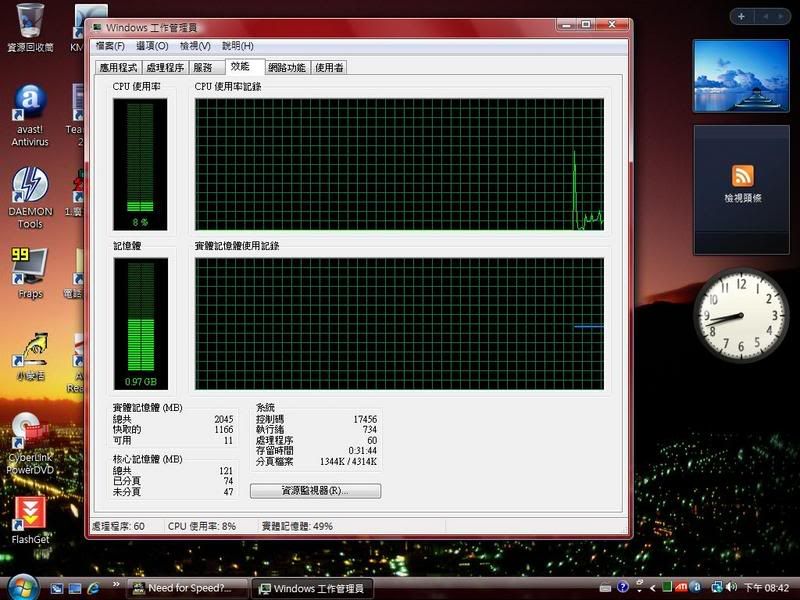
Task: Click the Windows Start orb
Action: click(19, 587)
